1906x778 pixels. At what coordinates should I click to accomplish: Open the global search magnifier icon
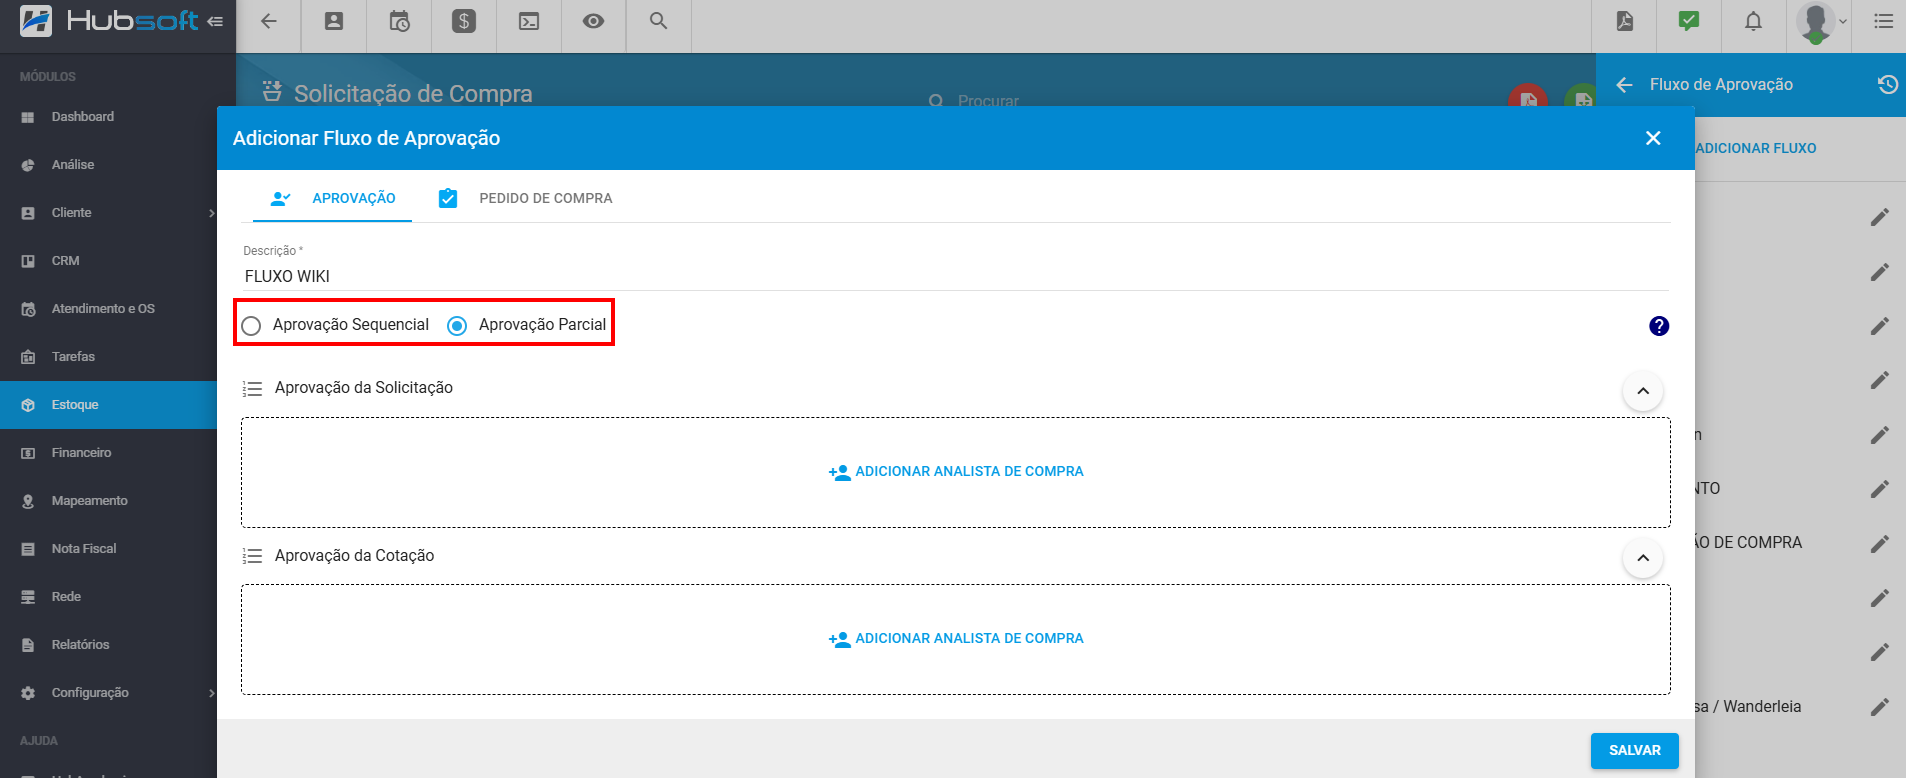[658, 21]
